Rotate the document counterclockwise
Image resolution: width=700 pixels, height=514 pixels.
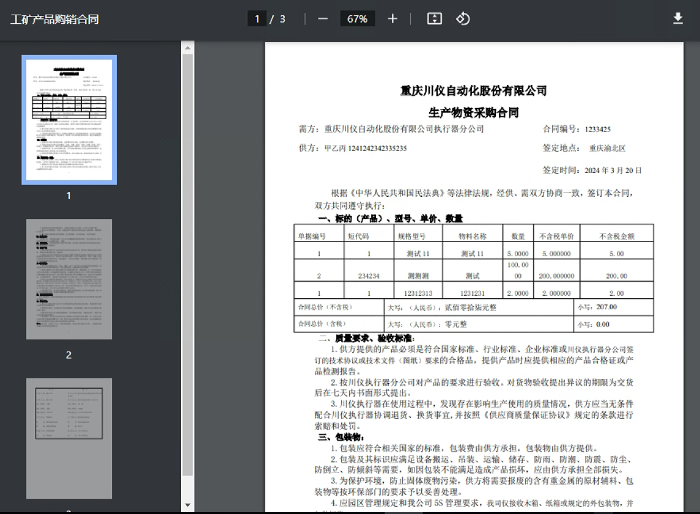[463, 18]
